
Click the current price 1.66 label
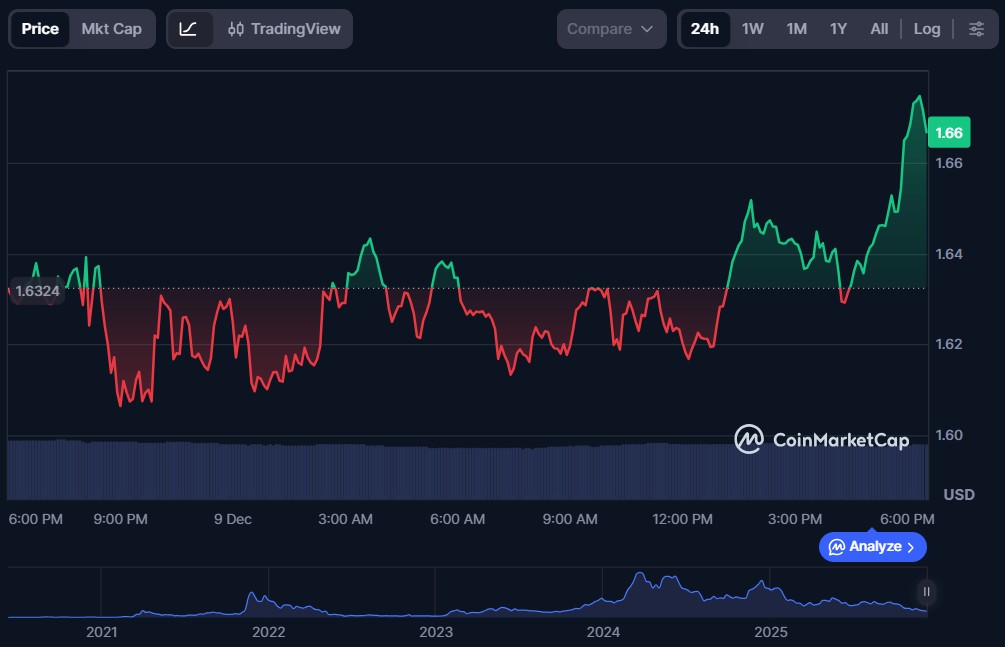tap(948, 133)
